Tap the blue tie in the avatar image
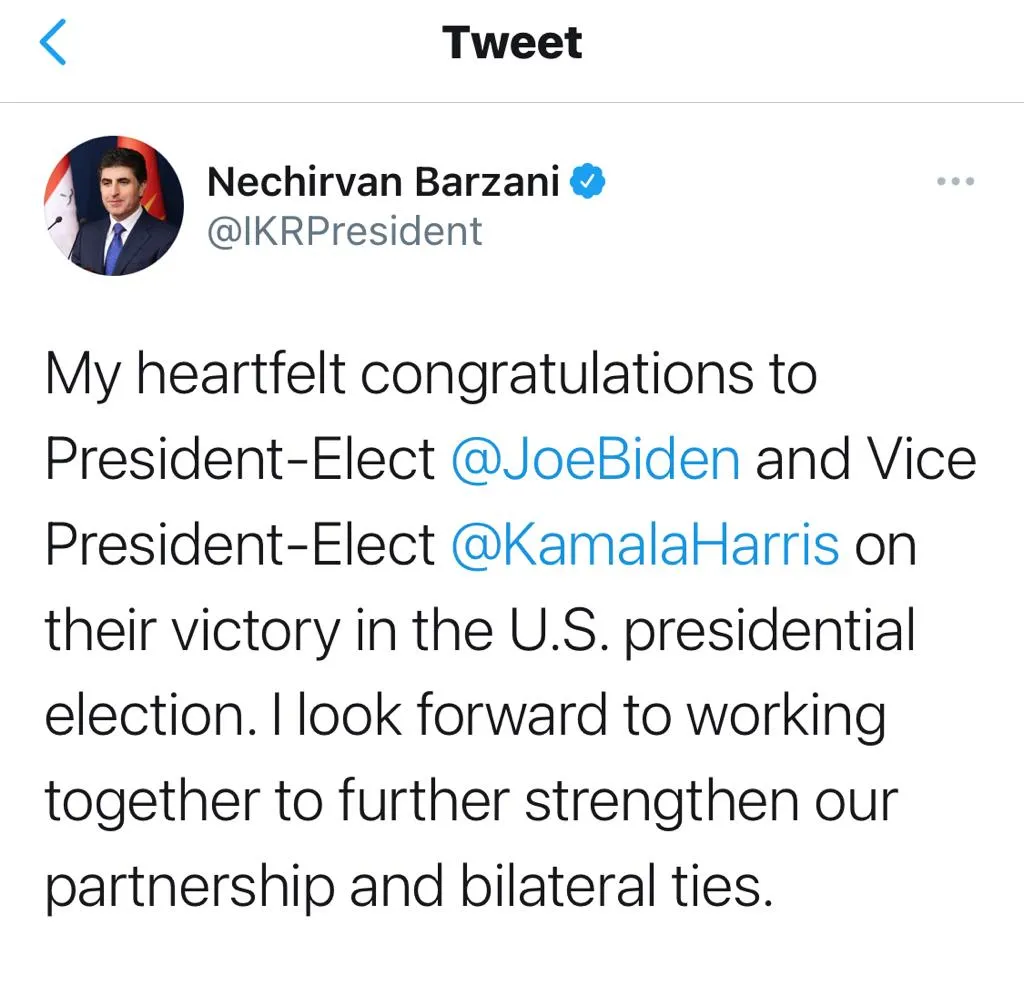This screenshot has height=987, width=1024. 114,249
